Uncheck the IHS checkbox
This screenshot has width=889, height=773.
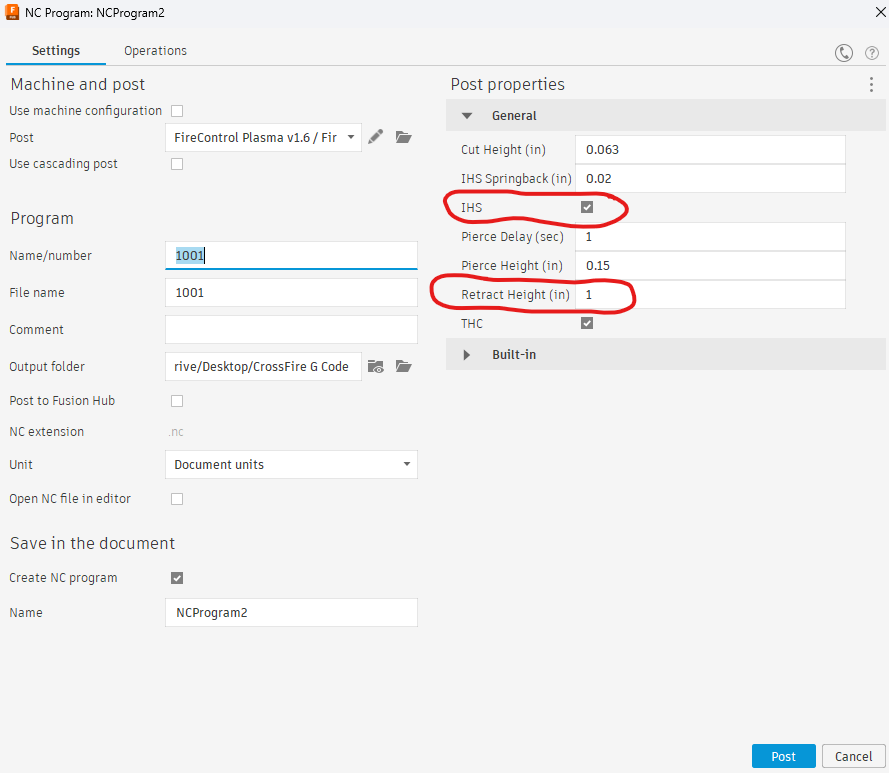(587, 207)
